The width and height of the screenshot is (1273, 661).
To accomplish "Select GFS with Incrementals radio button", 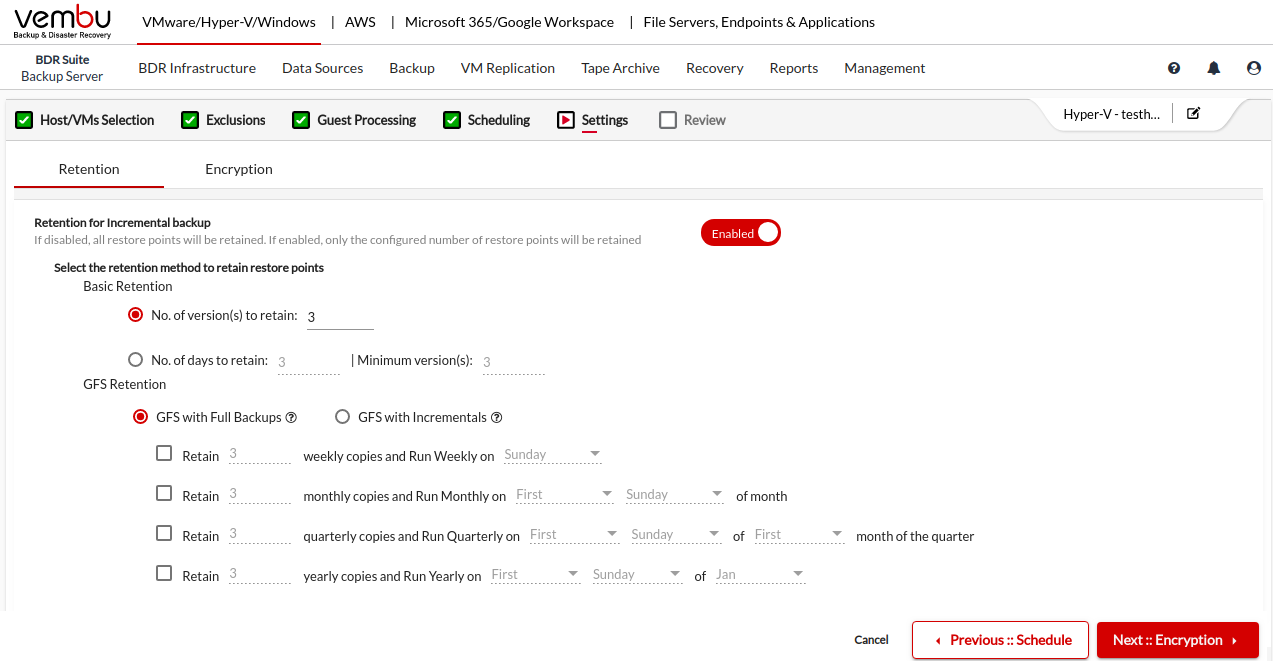I will pyautogui.click(x=342, y=417).
